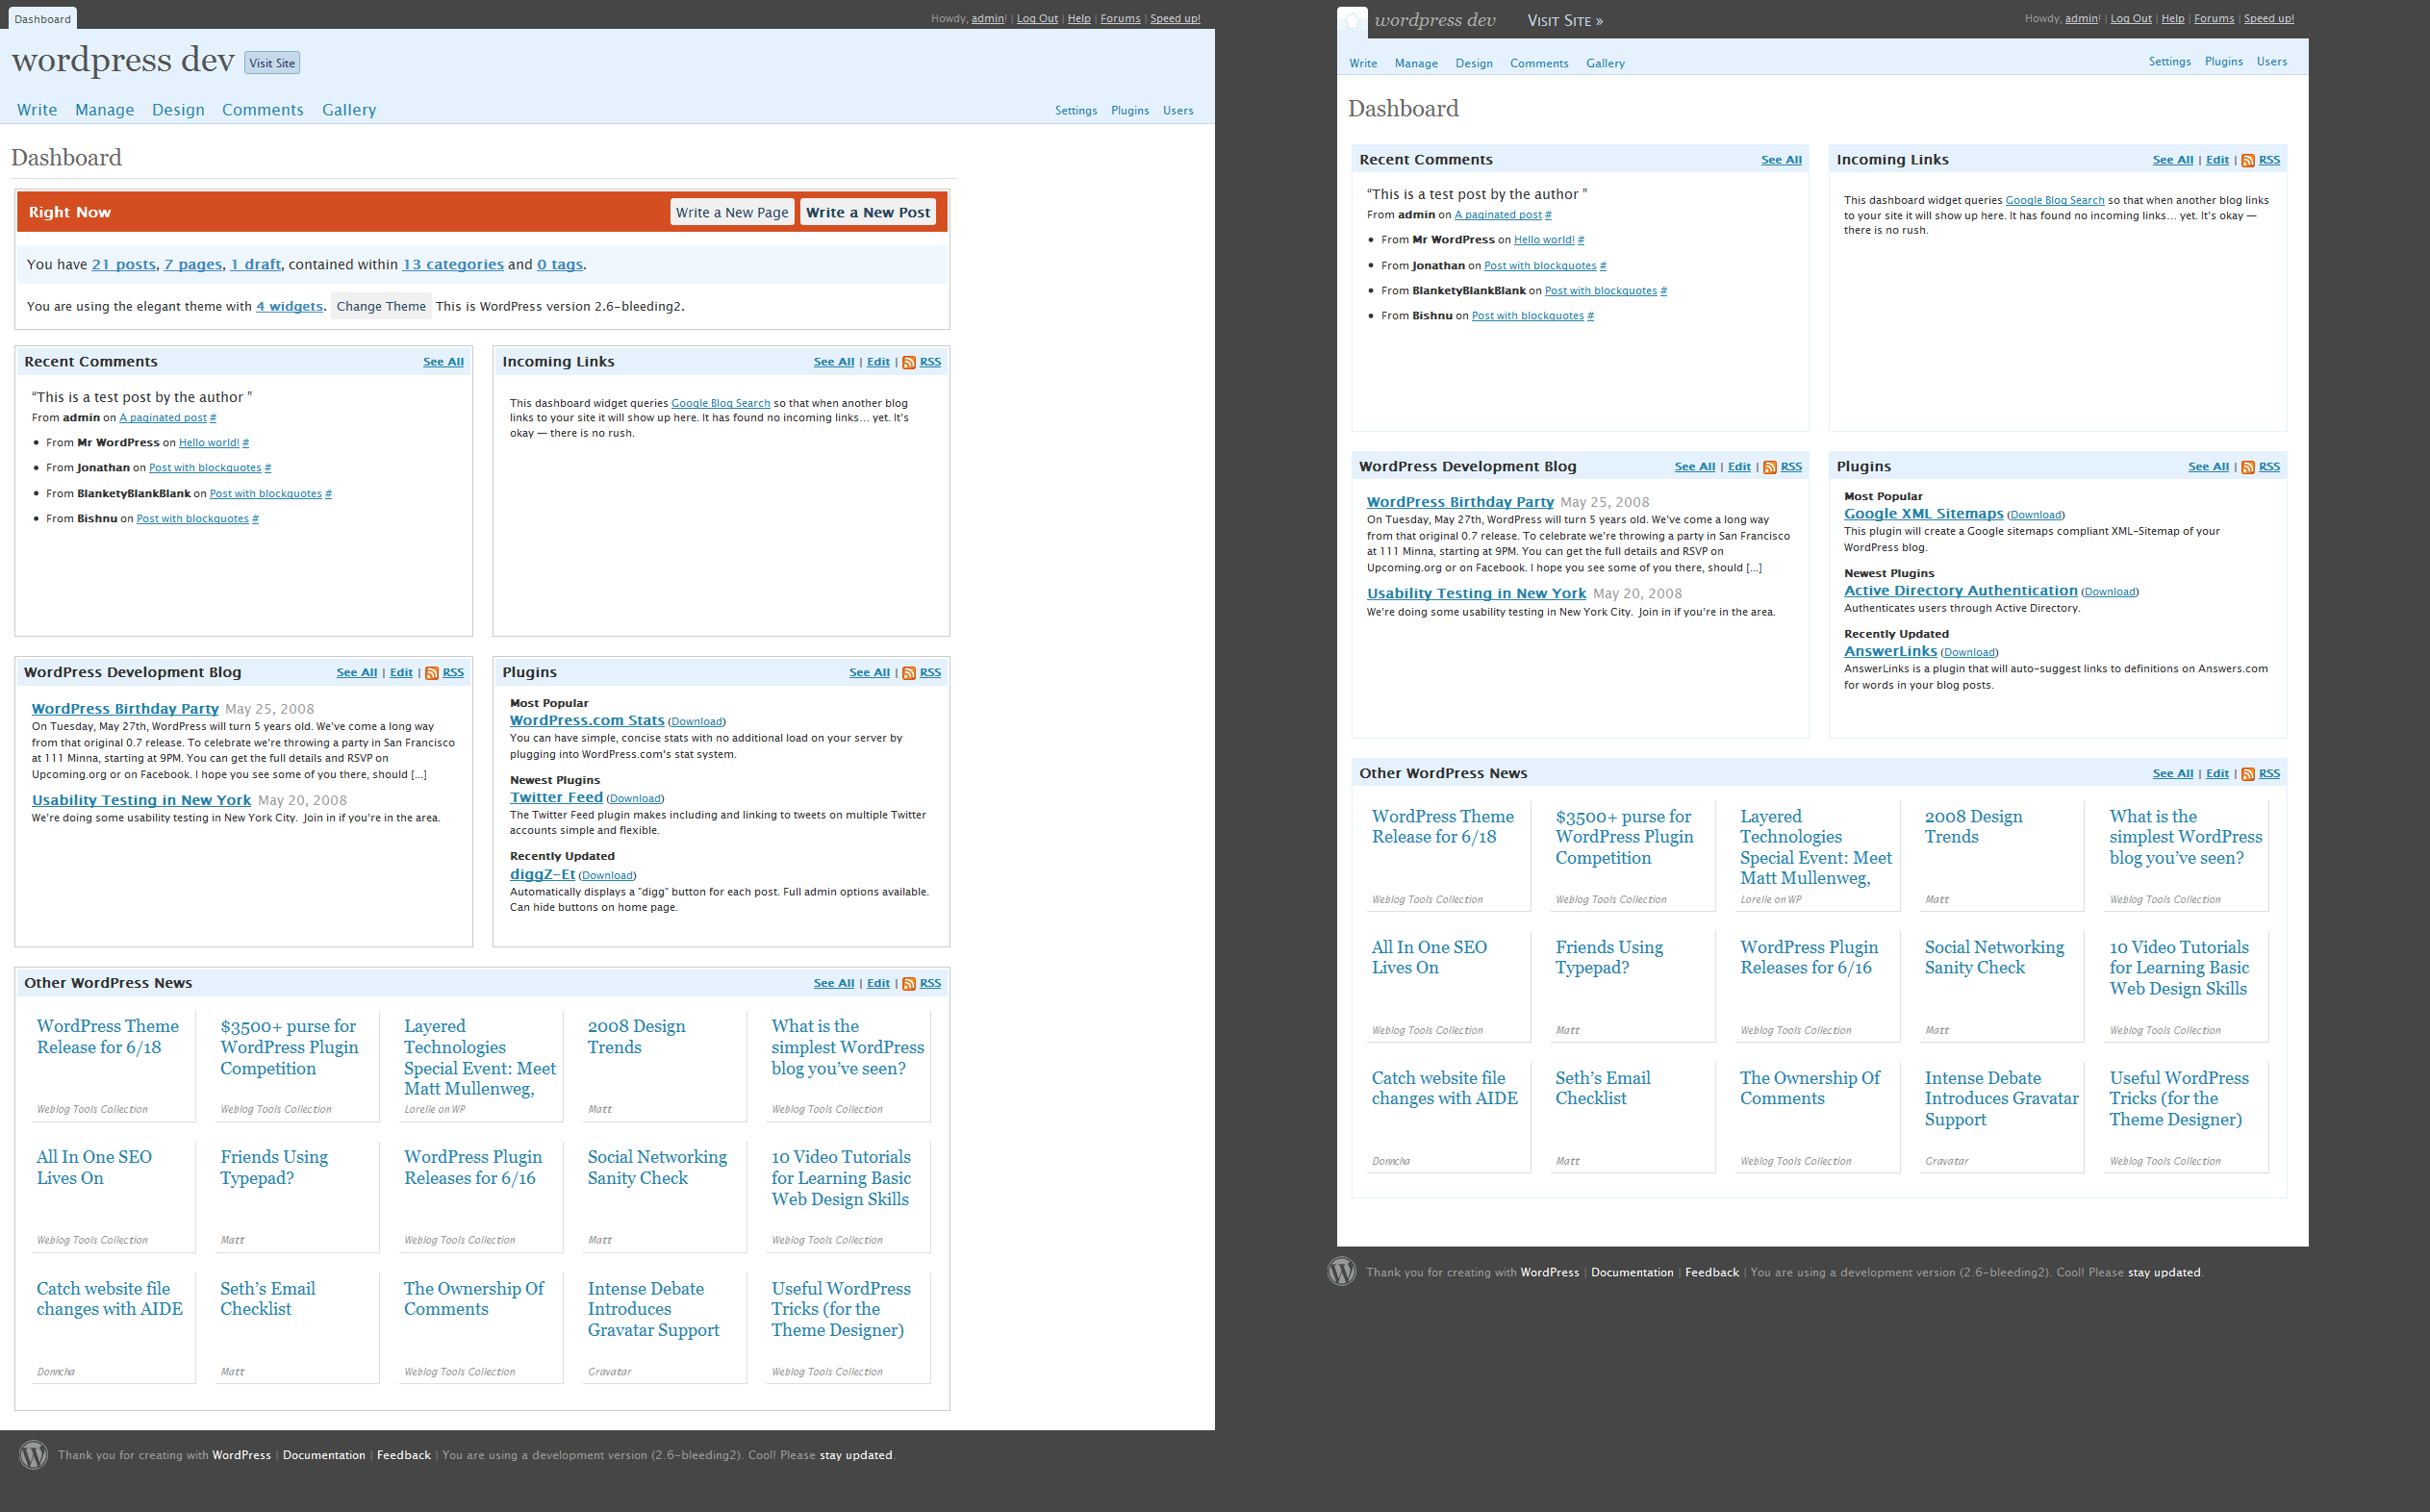Click RSS icon in right Plugins widget
The image size is (2430, 1512).
point(2248,467)
